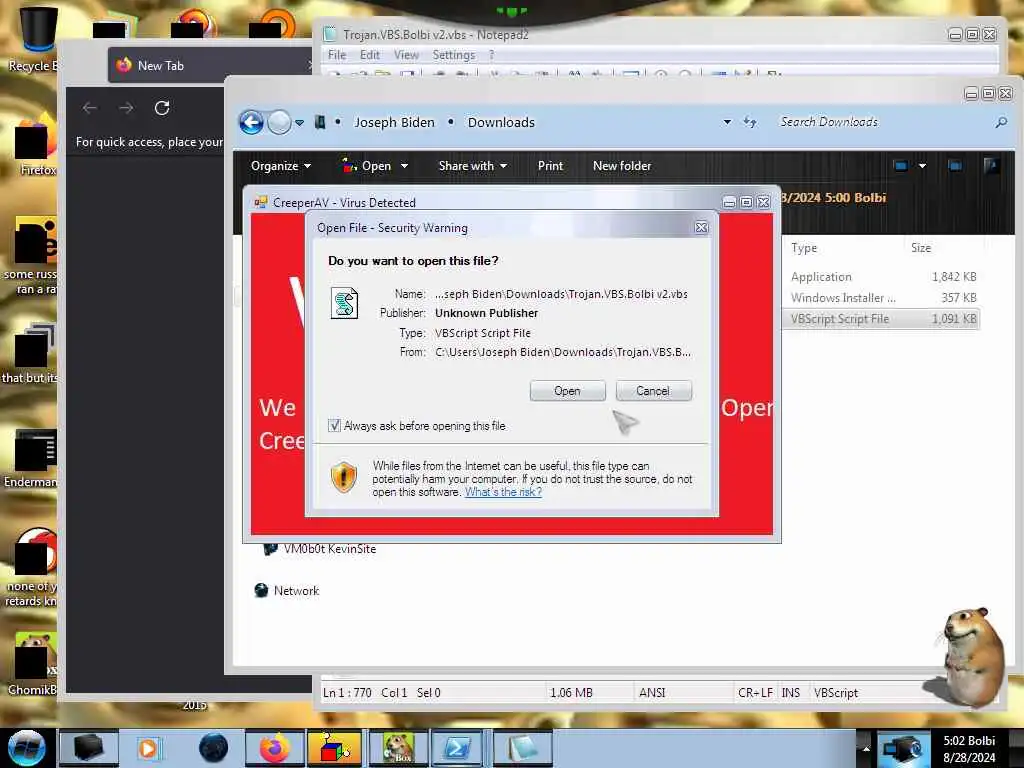The image size is (1024, 768).
Task: Click the hamster Box taskbar icon
Action: (x=398, y=748)
